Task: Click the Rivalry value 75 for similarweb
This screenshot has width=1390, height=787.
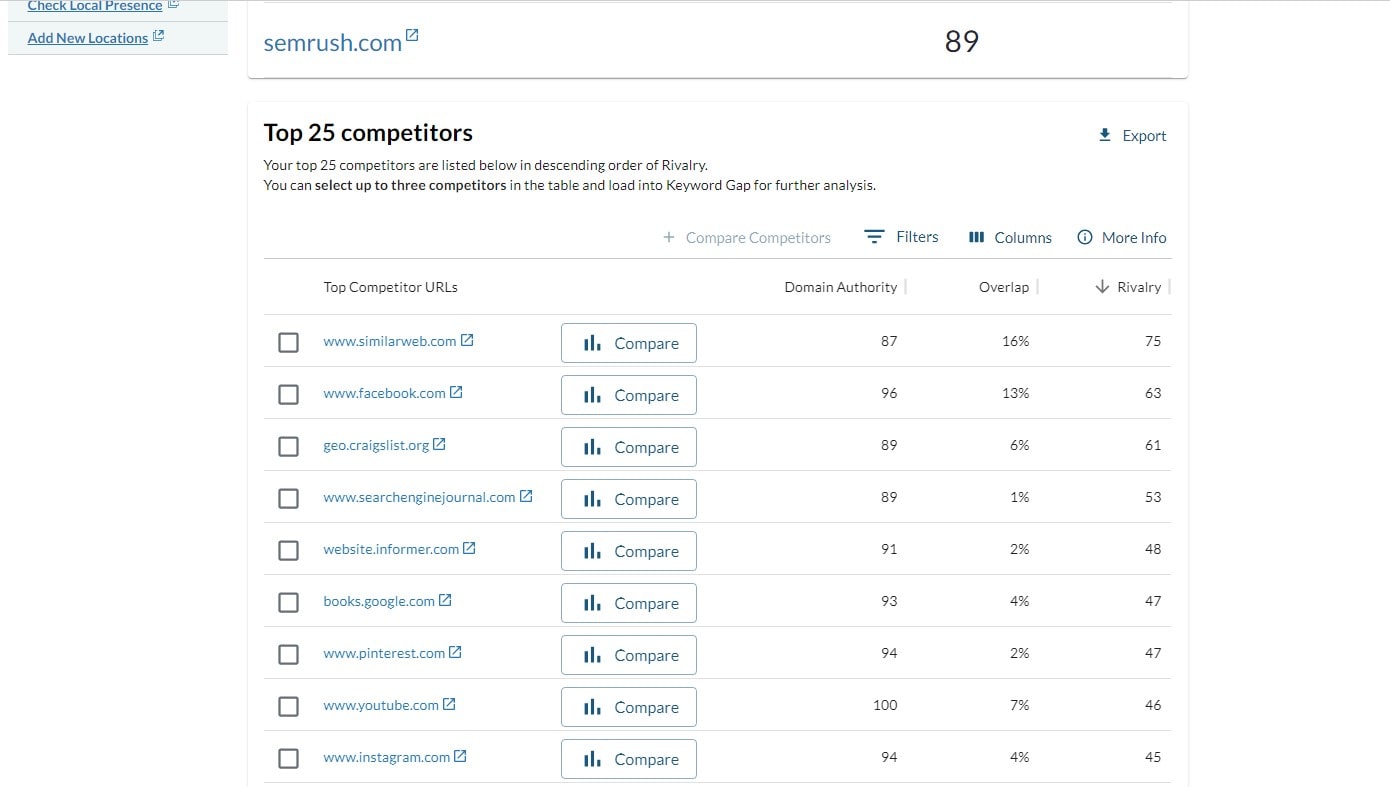Action: click(1153, 341)
